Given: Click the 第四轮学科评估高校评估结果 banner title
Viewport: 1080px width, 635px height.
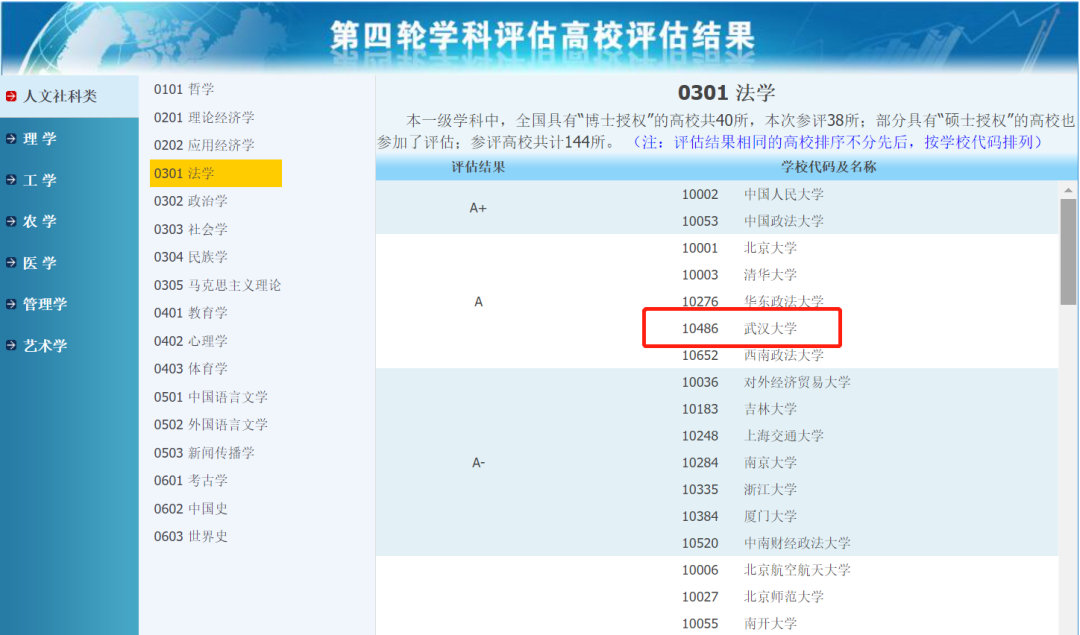Looking at the screenshot, I should pos(542,36).
